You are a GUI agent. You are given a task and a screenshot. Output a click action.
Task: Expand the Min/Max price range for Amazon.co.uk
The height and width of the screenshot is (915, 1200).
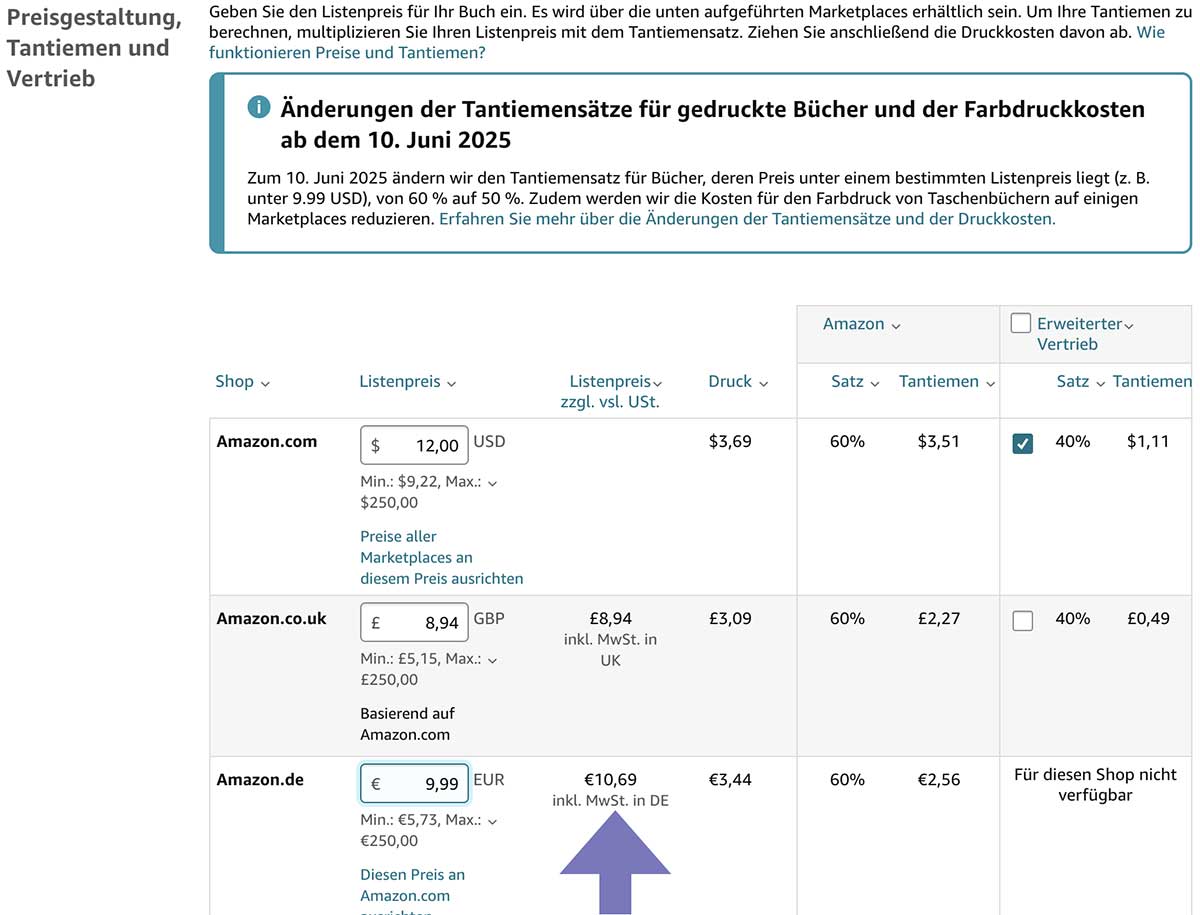click(492, 660)
